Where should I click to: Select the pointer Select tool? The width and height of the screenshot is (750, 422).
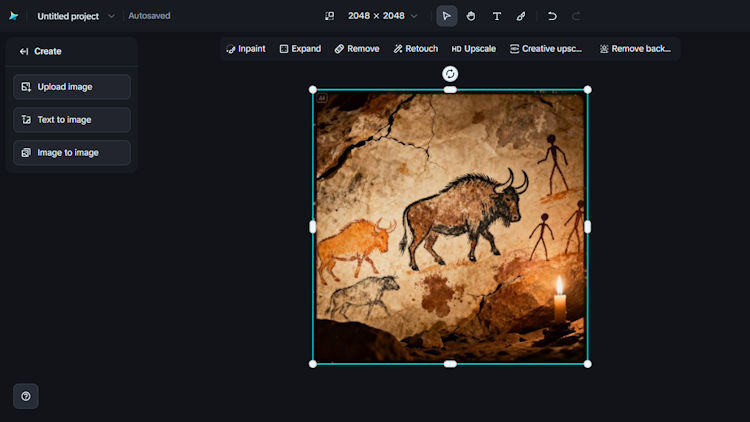[x=447, y=16]
